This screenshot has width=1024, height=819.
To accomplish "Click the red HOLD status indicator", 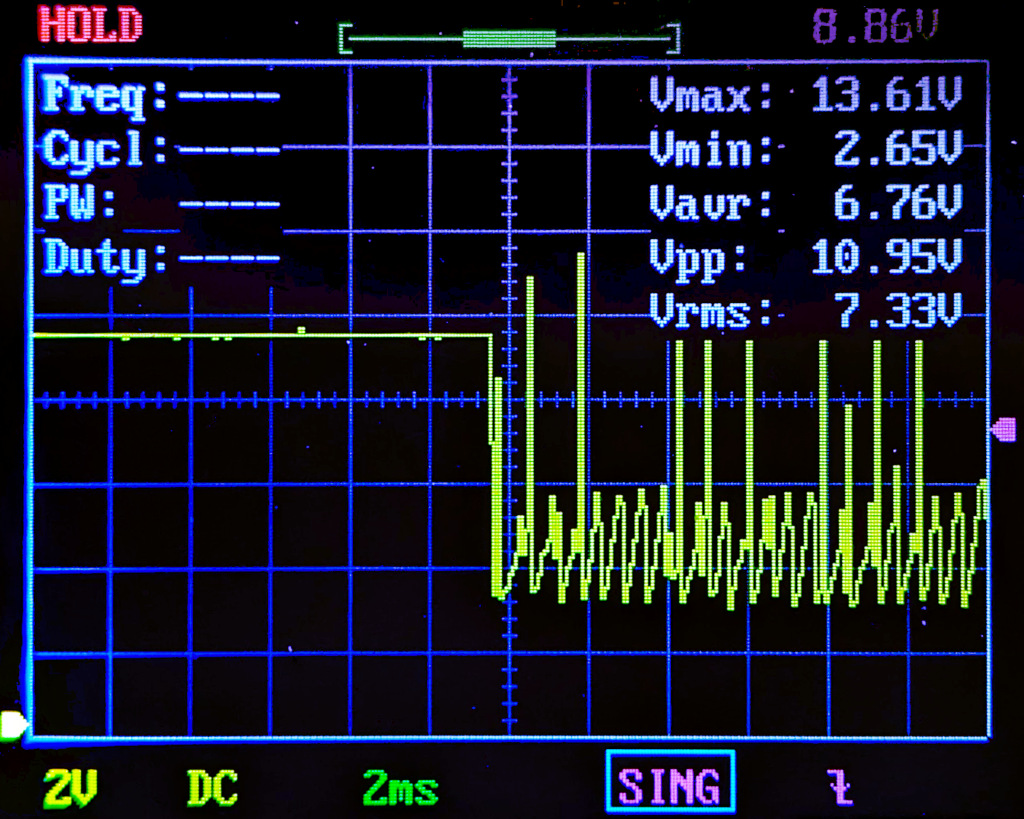I will (91, 27).
